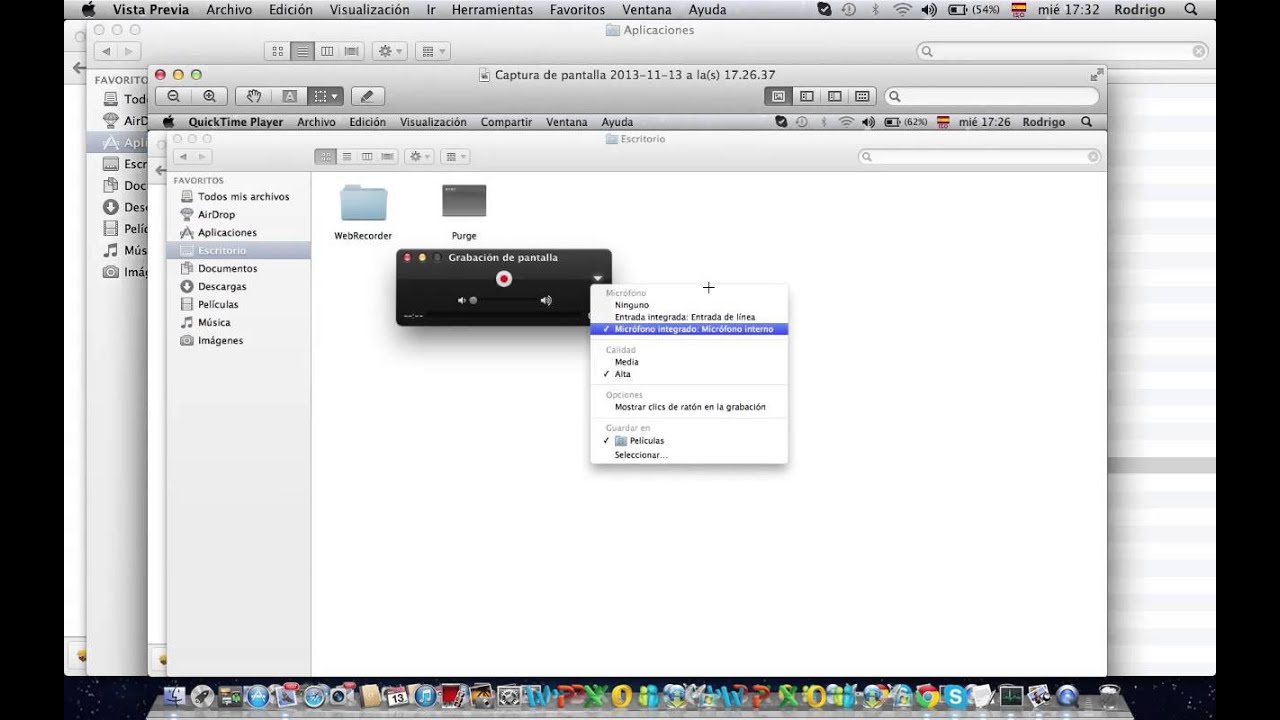Click the Imágenes camera icon in Aplicaciones sidebar
The image size is (1280, 720).
(x=111, y=272)
